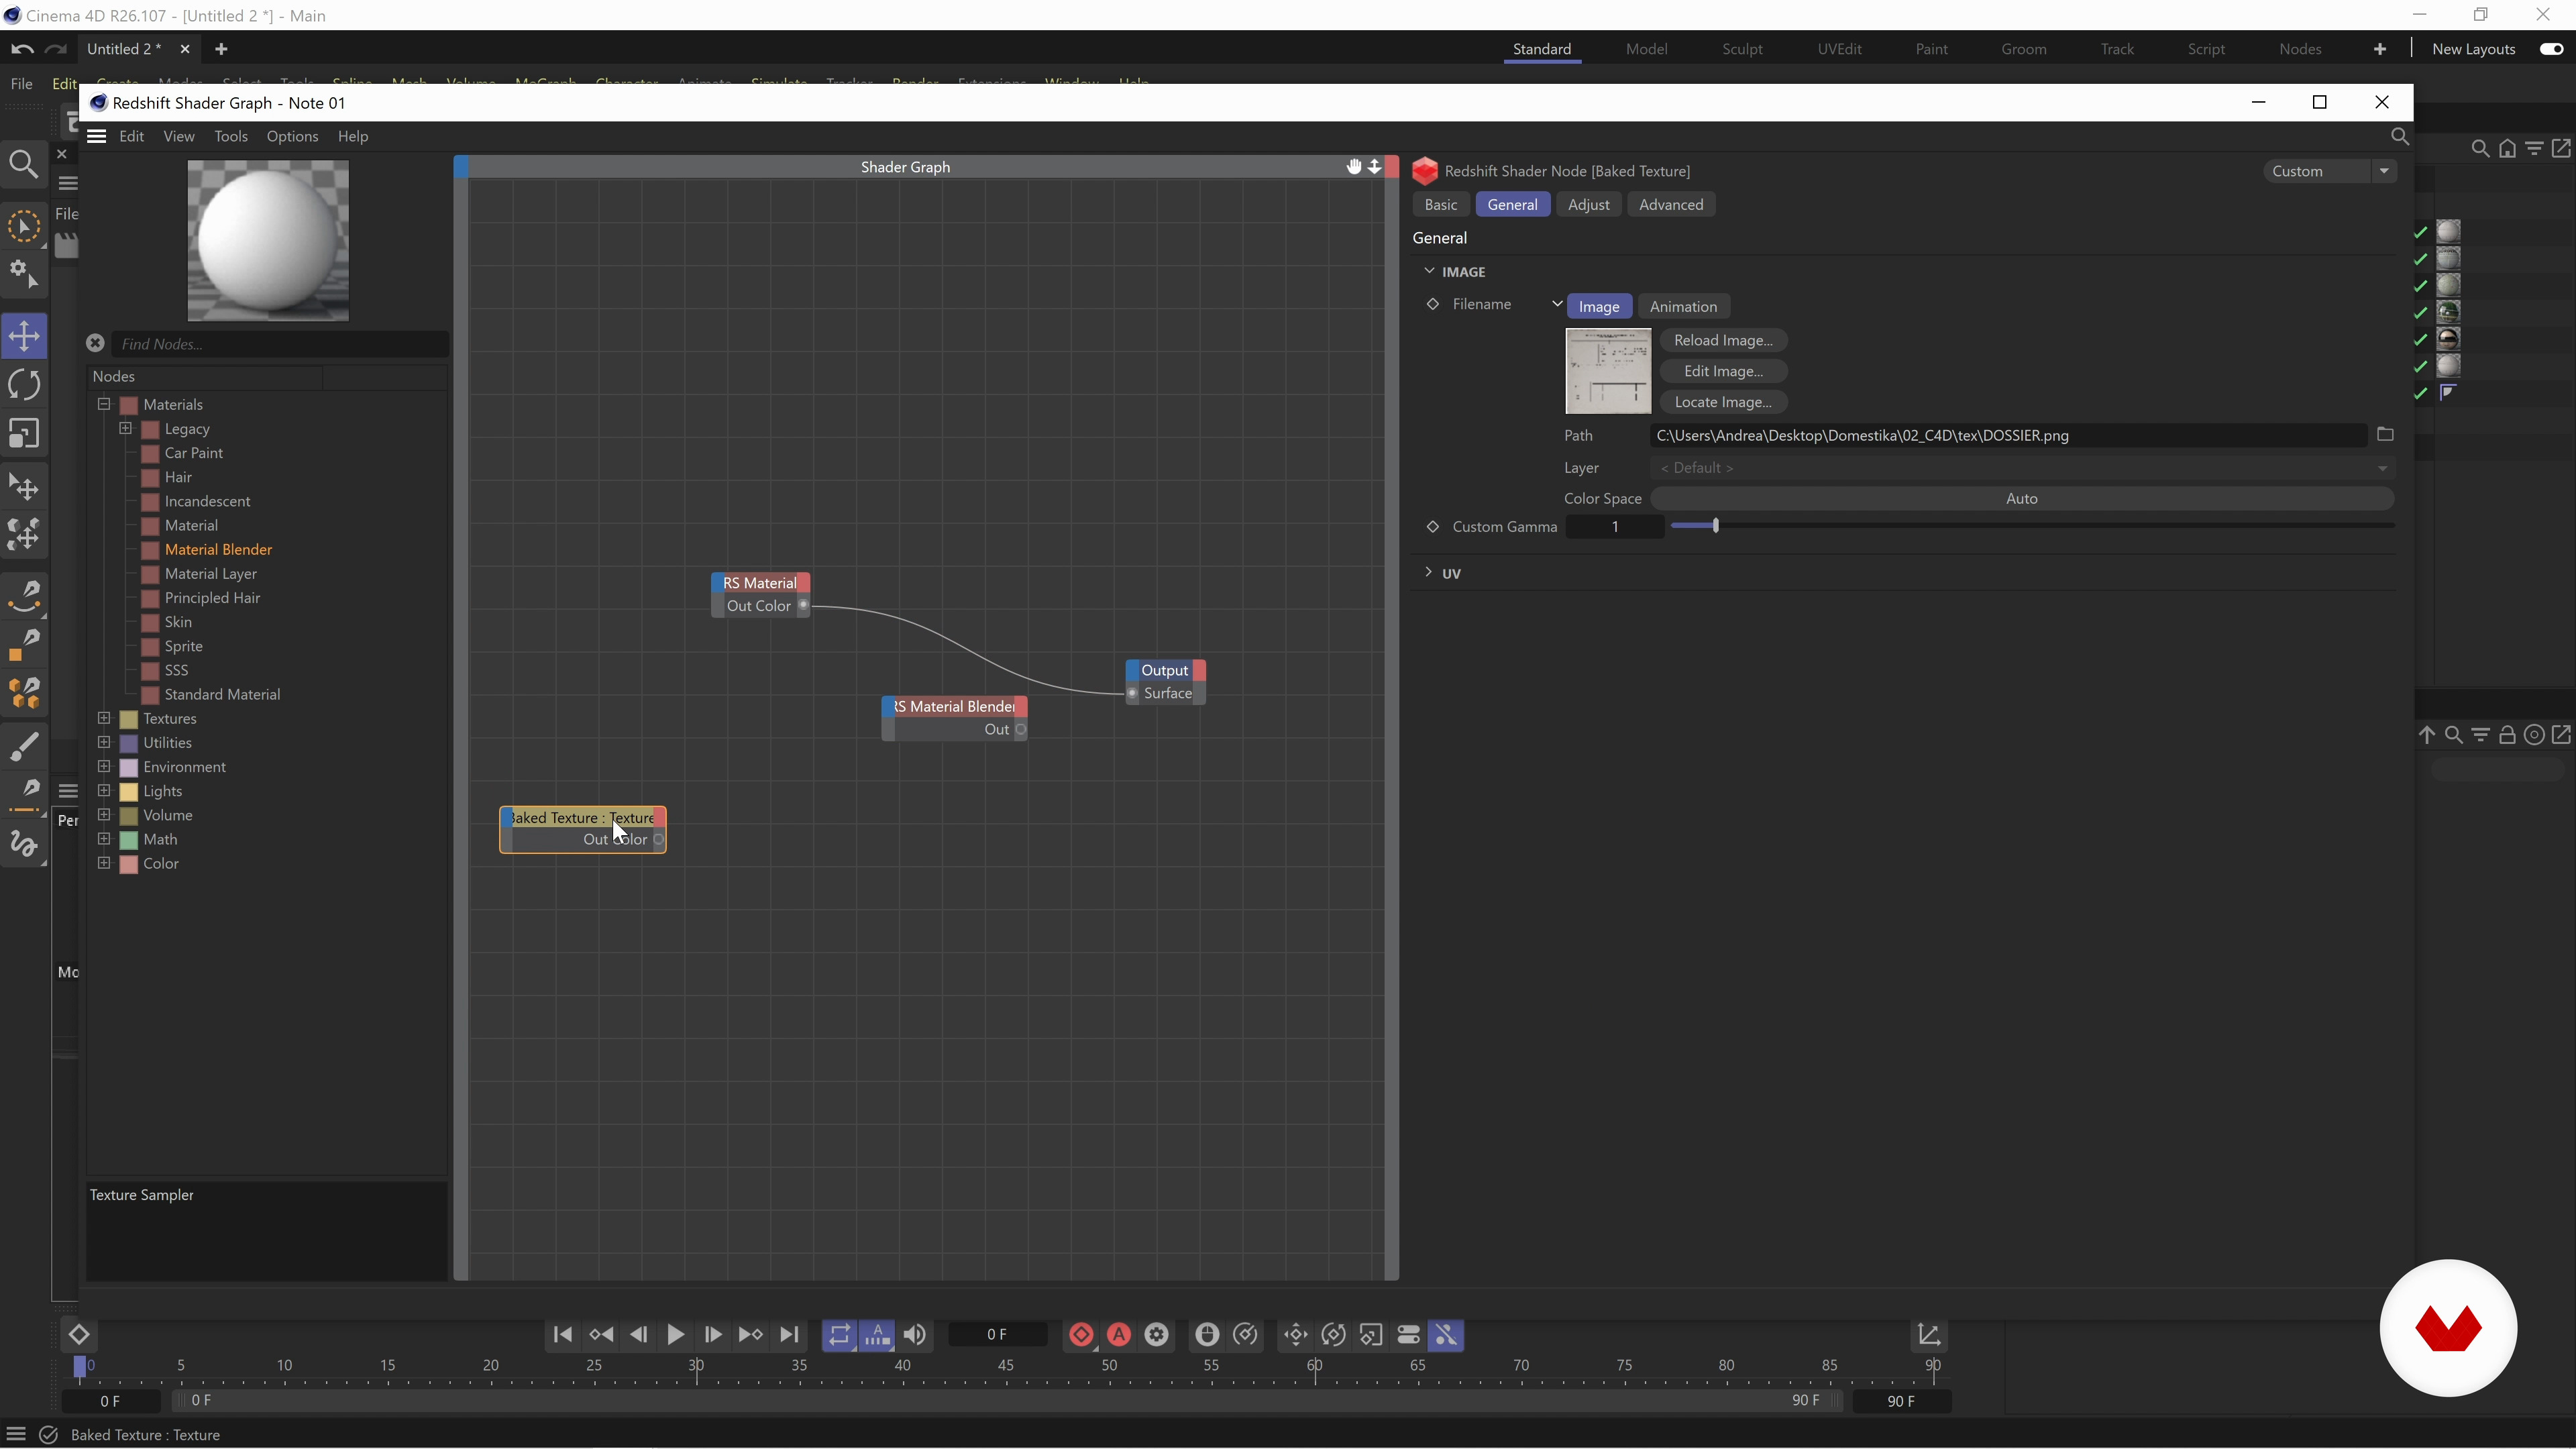The image size is (2576, 1449).
Task: Toggle Custom Gamma keyframe diamond
Action: 1432,527
